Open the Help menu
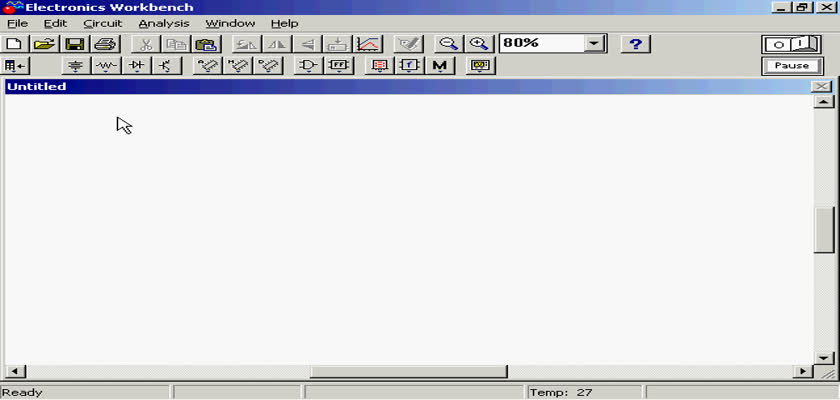840x400 pixels. point(284,24)
